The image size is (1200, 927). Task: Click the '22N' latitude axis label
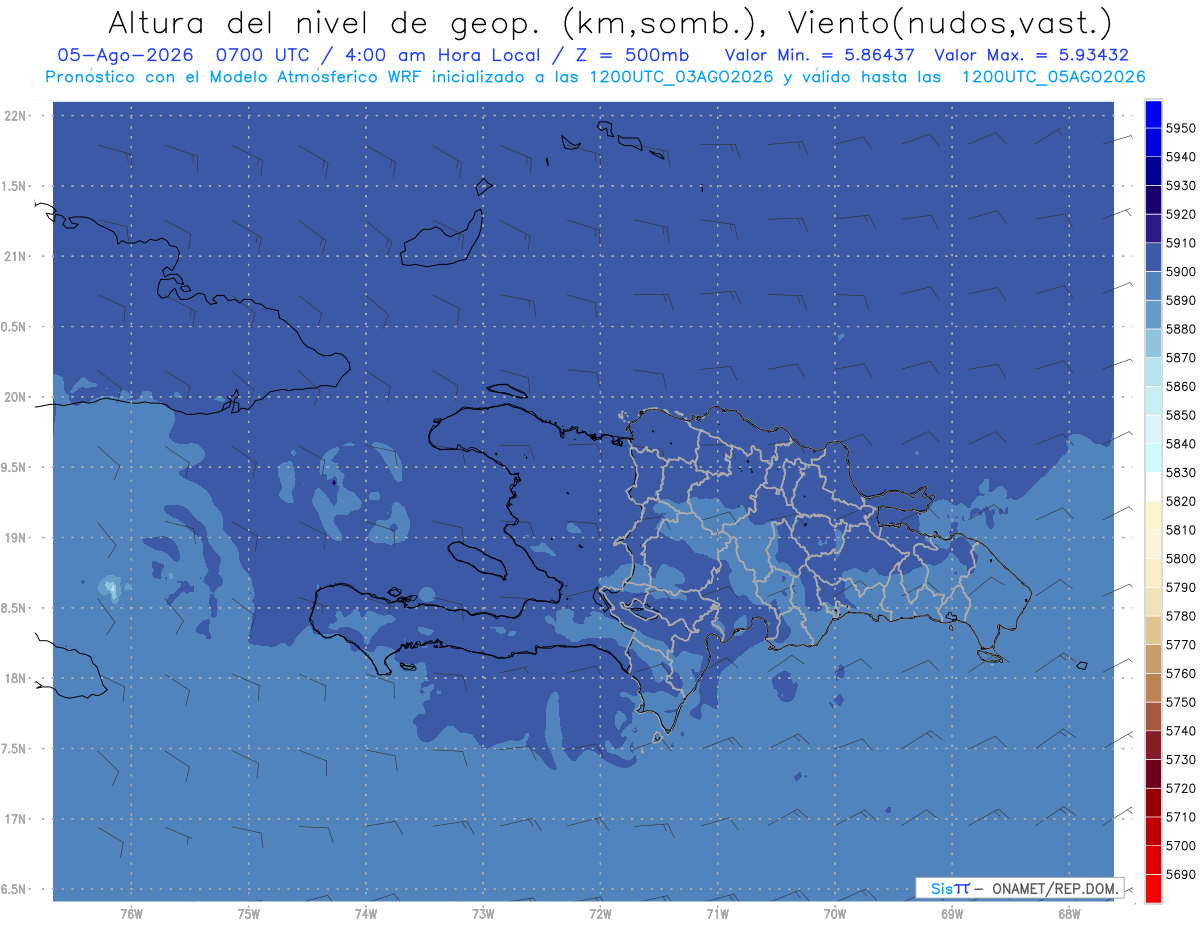[15, 115]
